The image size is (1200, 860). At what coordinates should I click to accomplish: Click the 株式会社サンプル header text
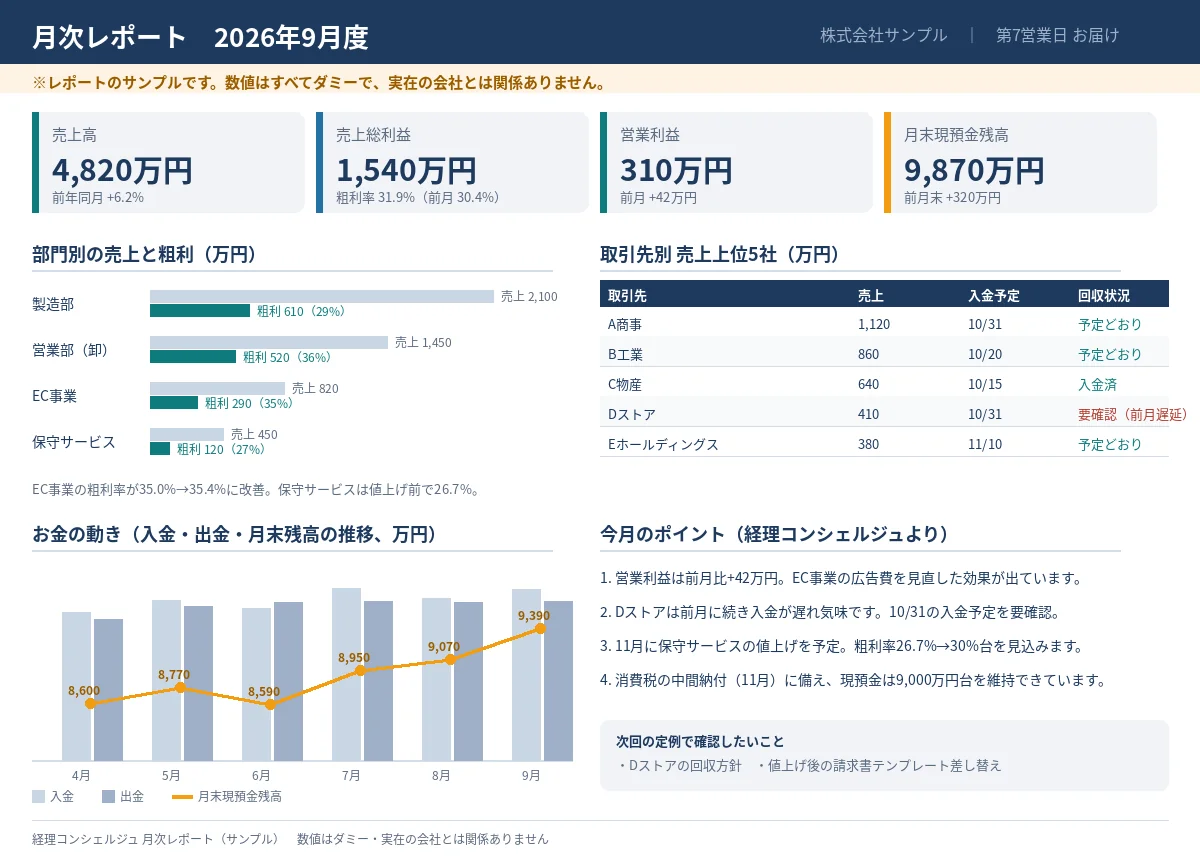pyautogui.click(x=884, y=35)
